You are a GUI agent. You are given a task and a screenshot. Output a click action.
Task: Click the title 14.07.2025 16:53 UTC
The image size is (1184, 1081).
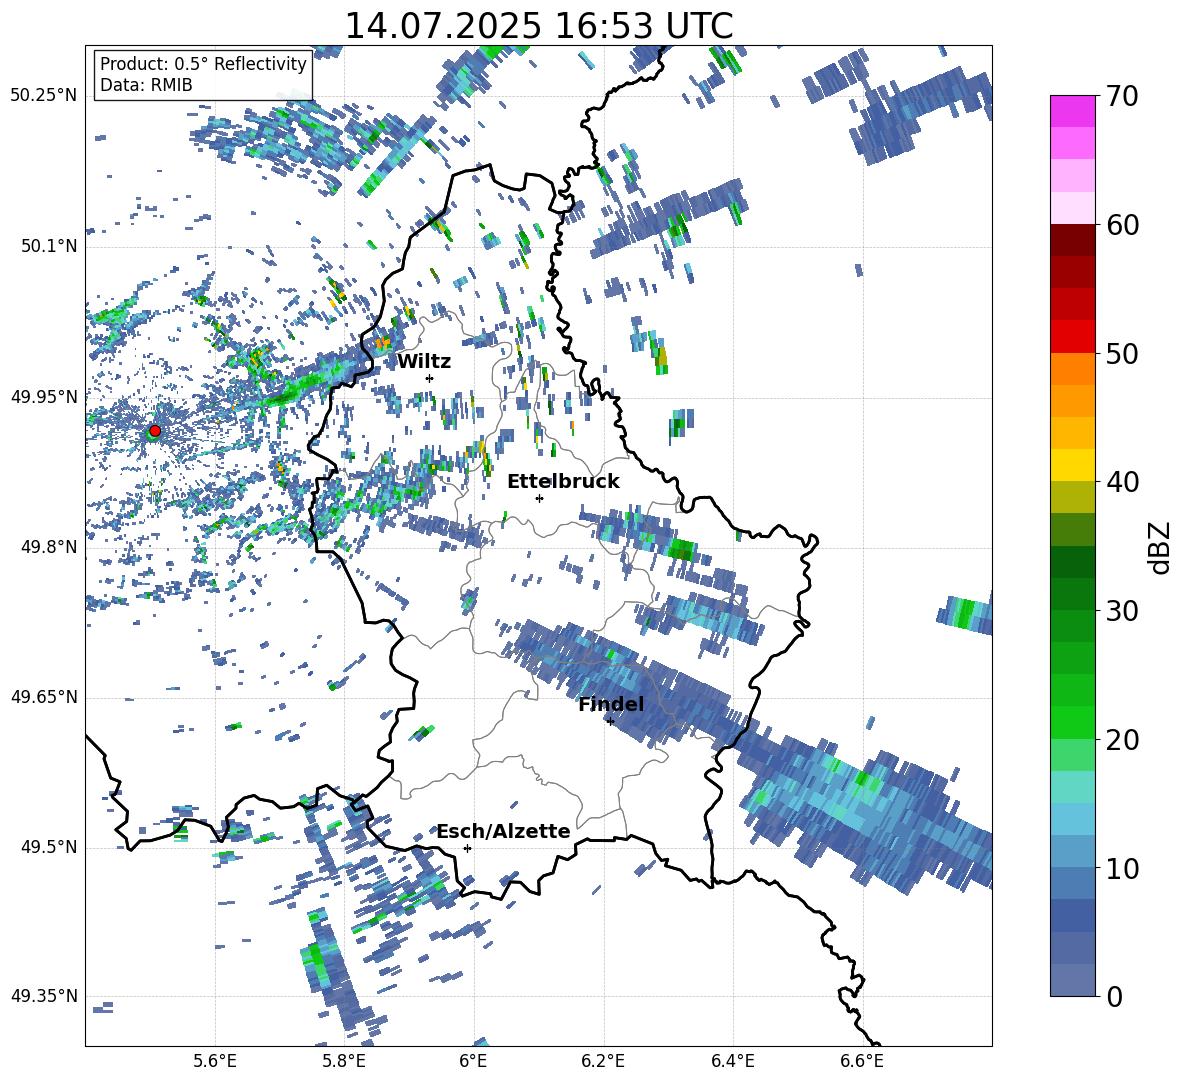coord(538,26)
